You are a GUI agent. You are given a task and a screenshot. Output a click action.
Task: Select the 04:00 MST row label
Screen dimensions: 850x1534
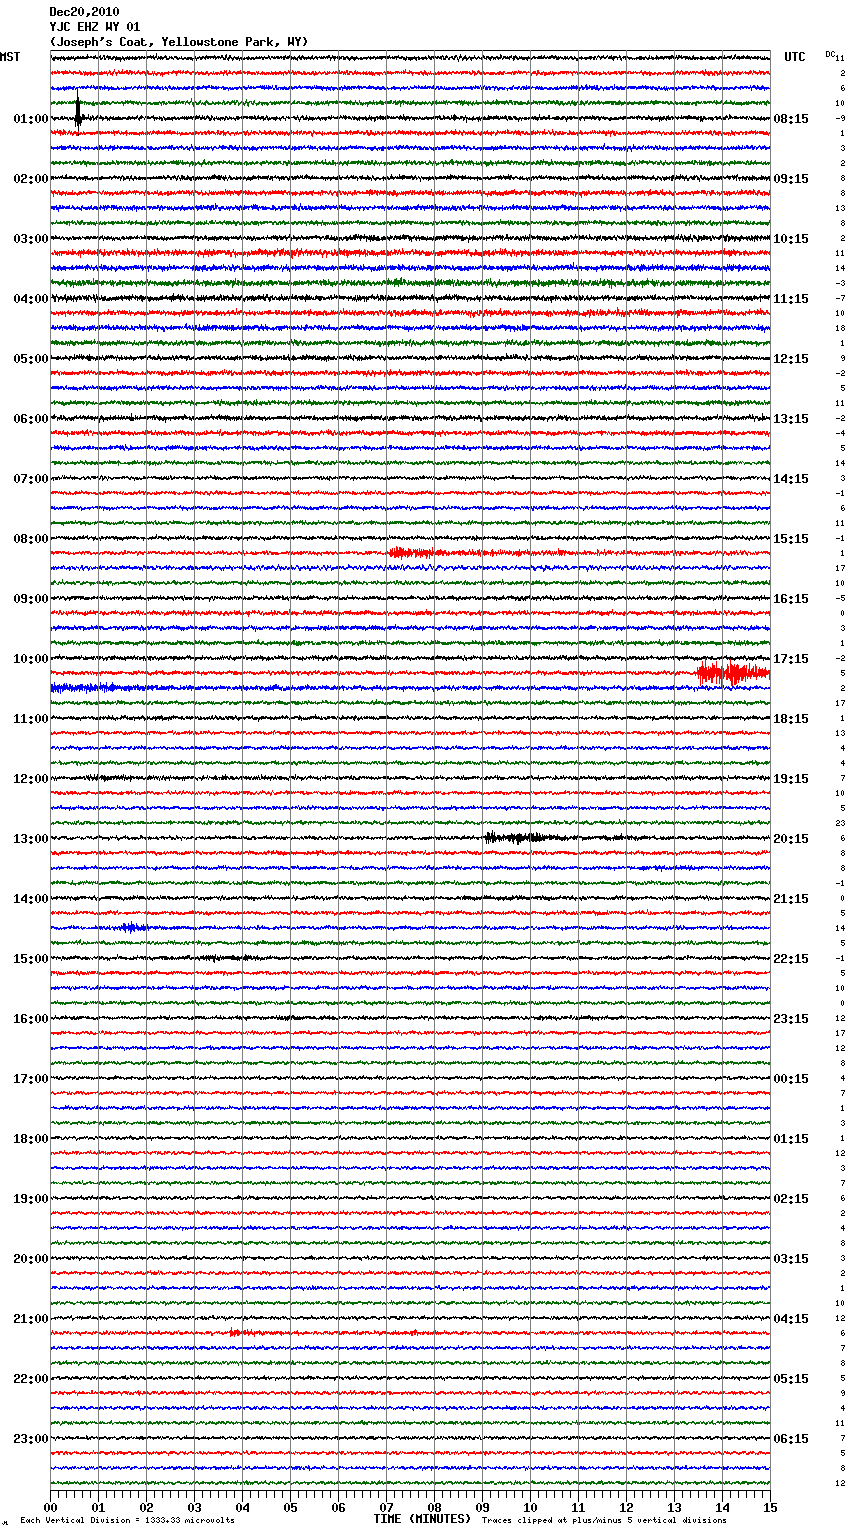click(x=30, y=299)
